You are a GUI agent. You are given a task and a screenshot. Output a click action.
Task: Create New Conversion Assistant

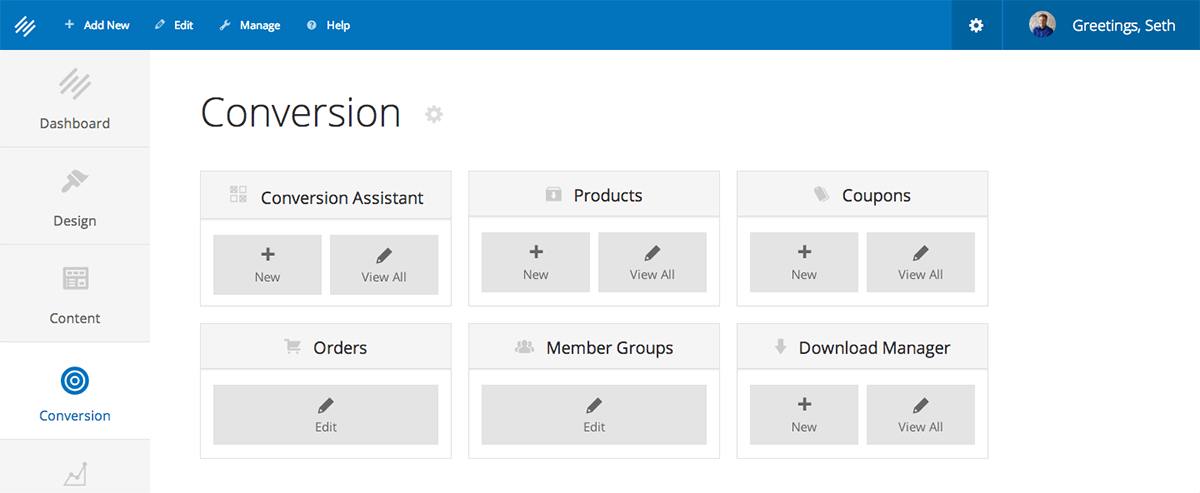click(x=267, y=265)
